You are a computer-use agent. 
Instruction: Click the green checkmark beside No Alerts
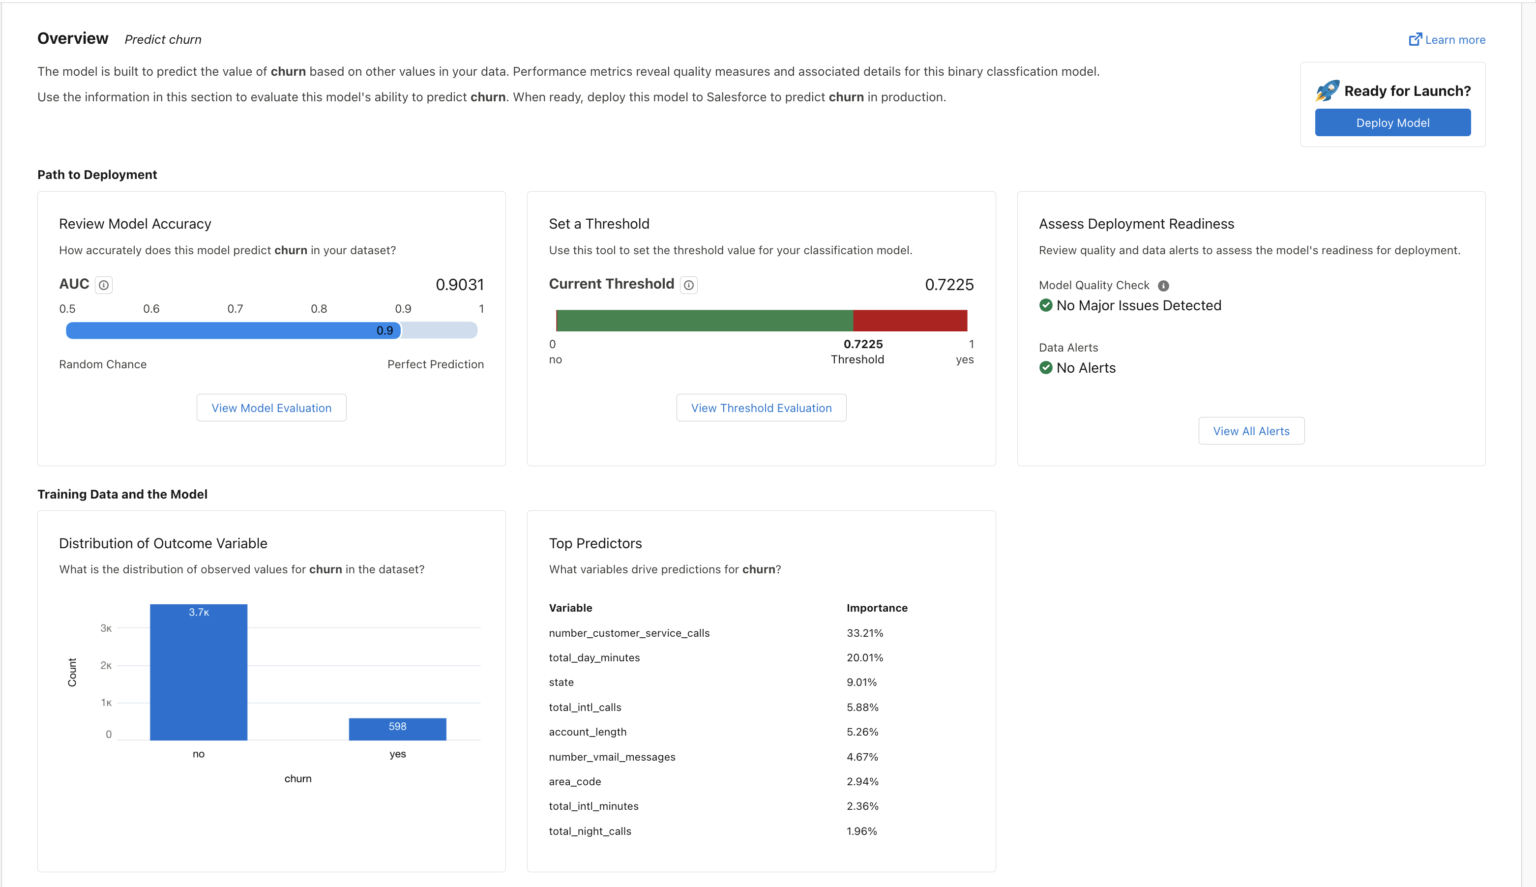tap(1045, 367)
